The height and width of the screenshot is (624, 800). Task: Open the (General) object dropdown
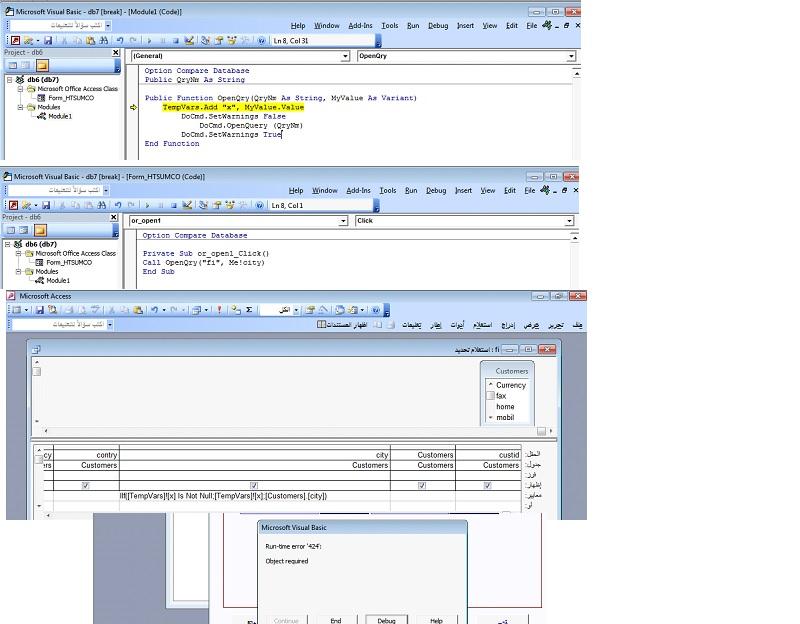pyautogui.click(x=345, y=56)
